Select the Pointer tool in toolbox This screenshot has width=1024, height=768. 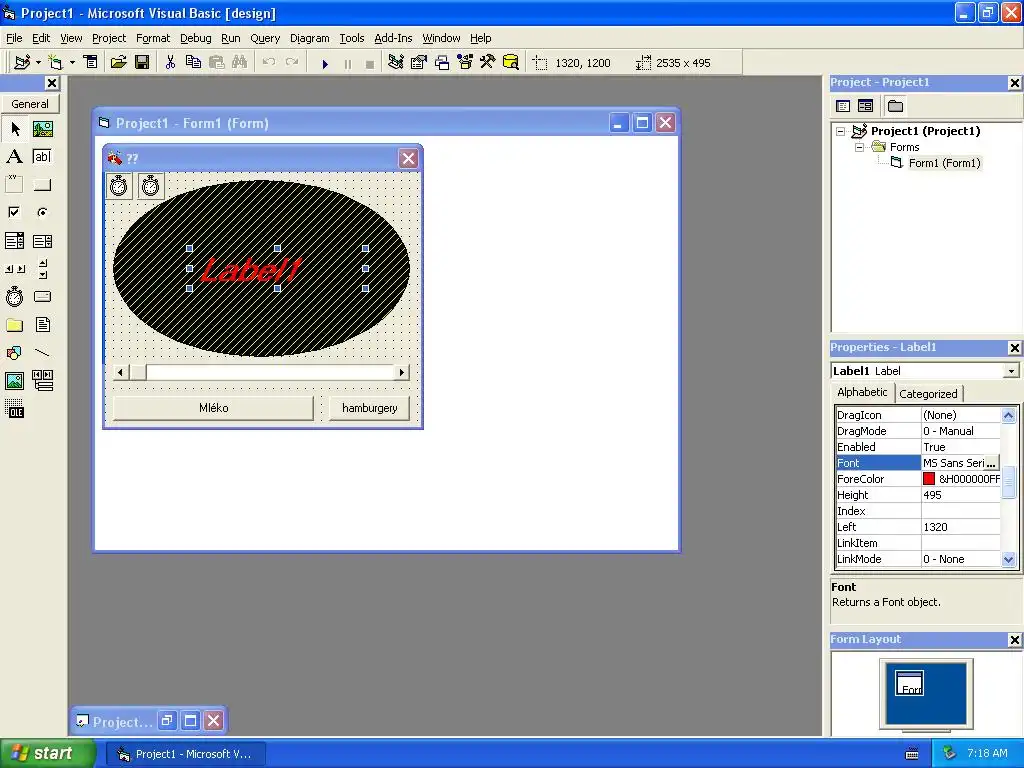(x=14, y=129)
